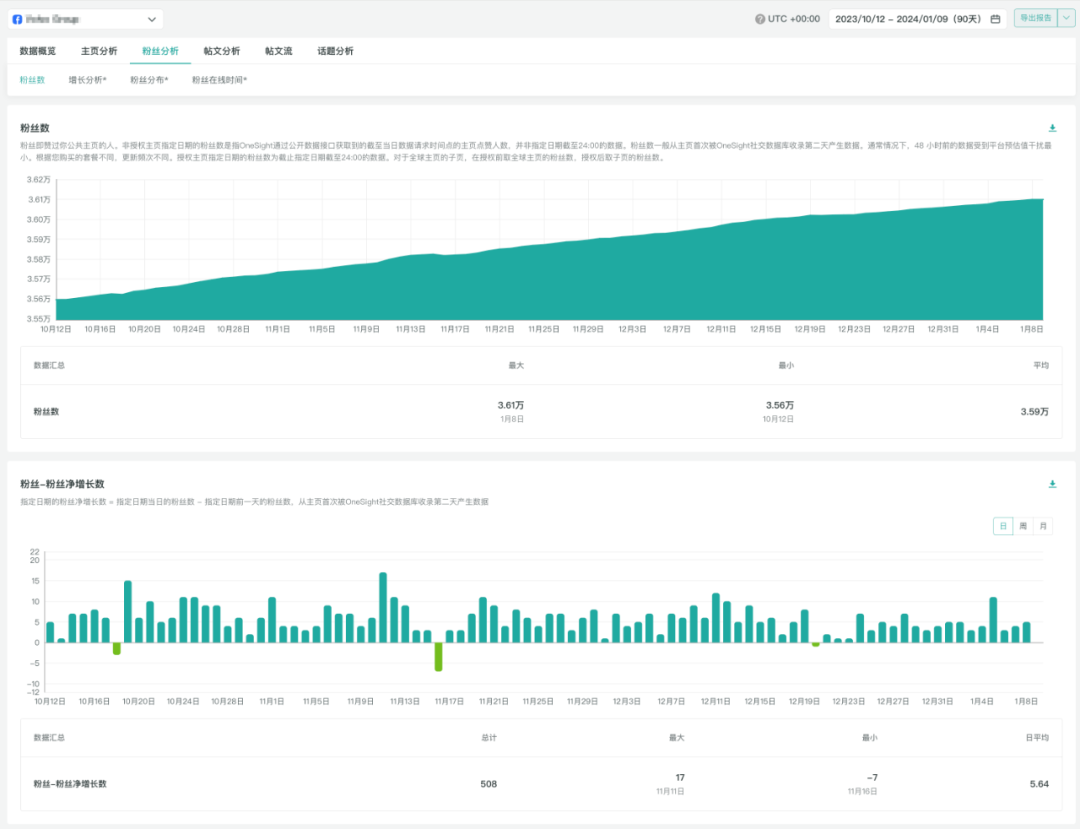Click the 10月12日 date under minimum followers
Viewport: 1080px width, 829px height.
(x=778, y=419)
